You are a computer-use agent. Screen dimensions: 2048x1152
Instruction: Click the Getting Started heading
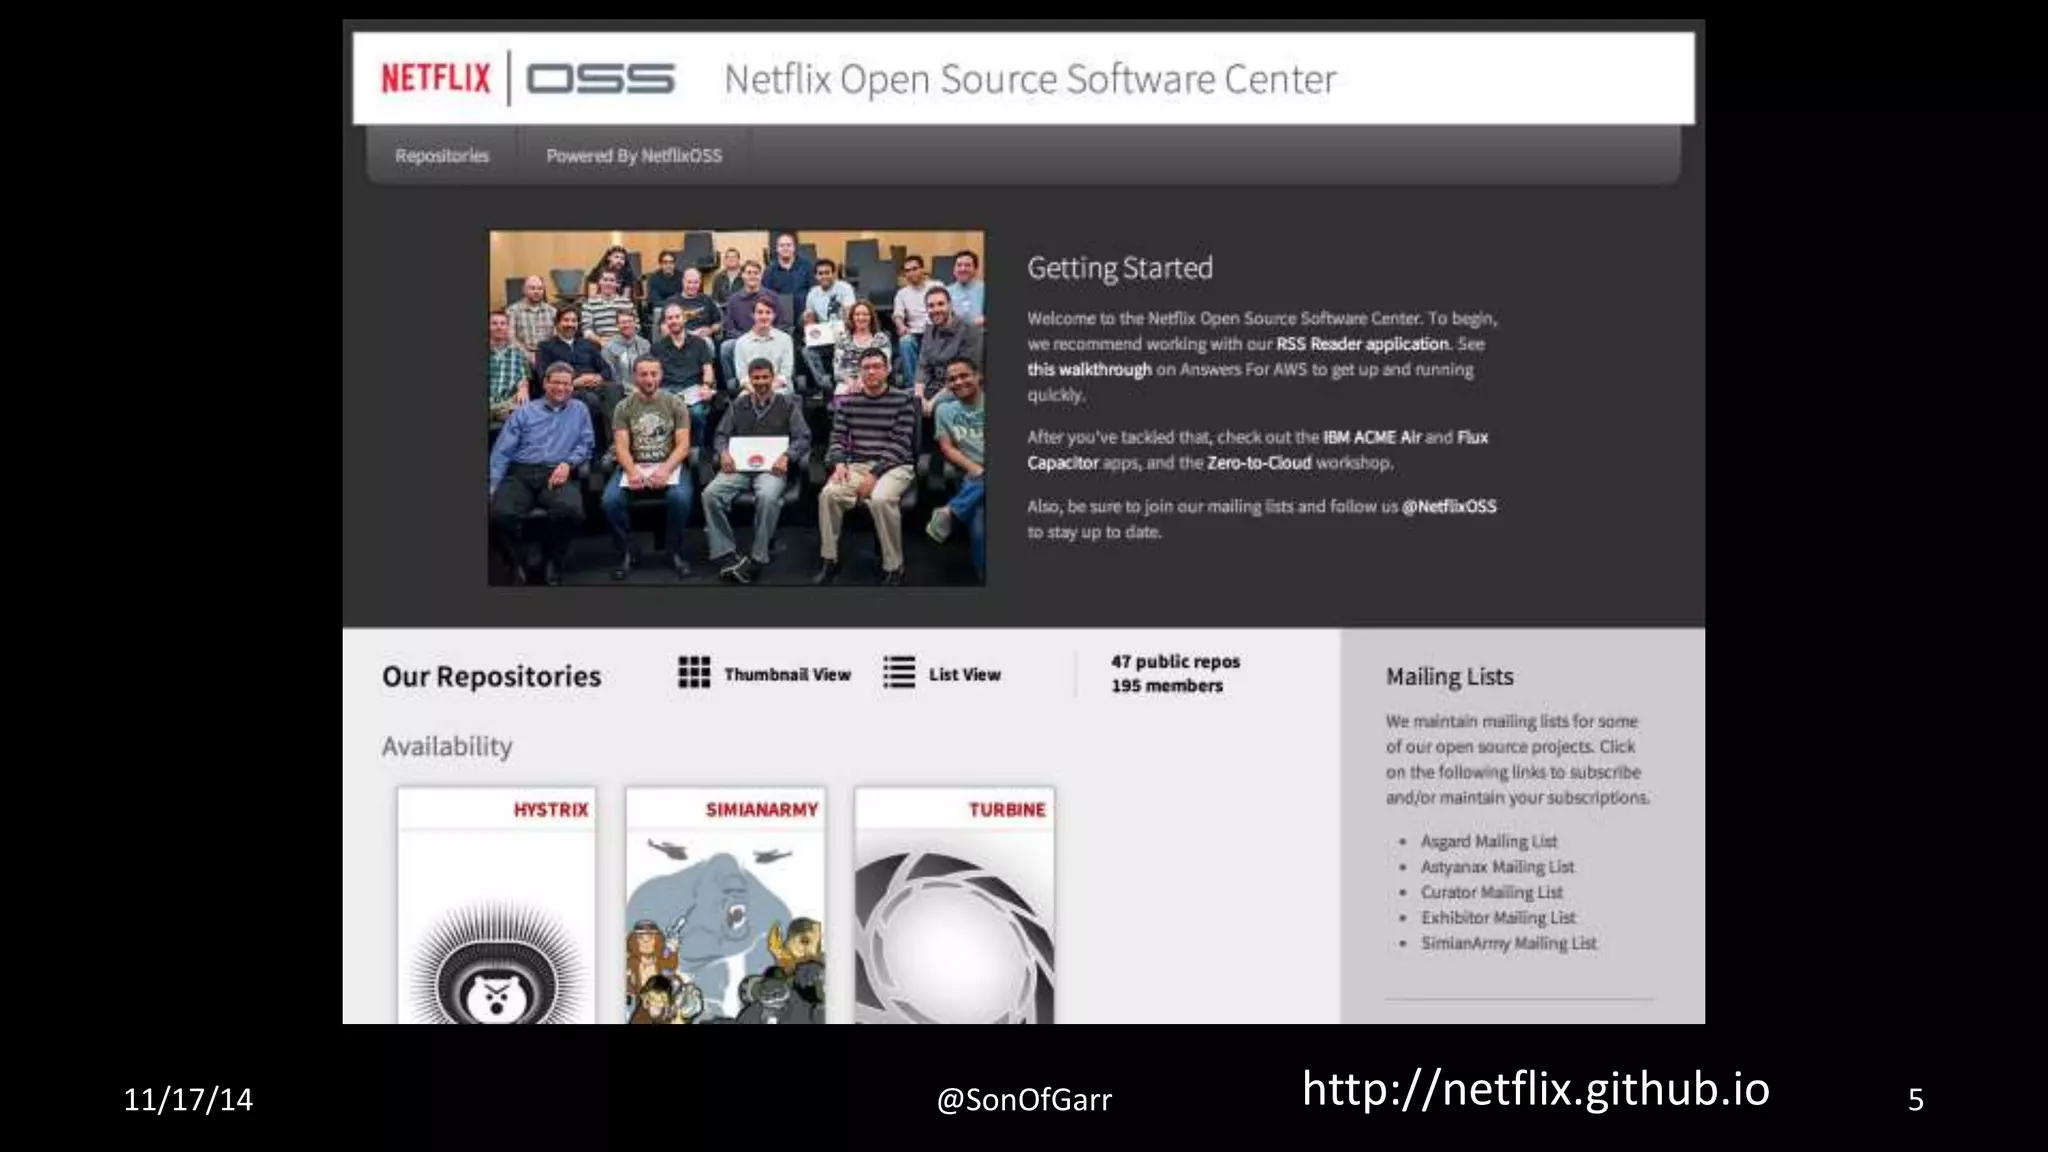(1120, 268)
